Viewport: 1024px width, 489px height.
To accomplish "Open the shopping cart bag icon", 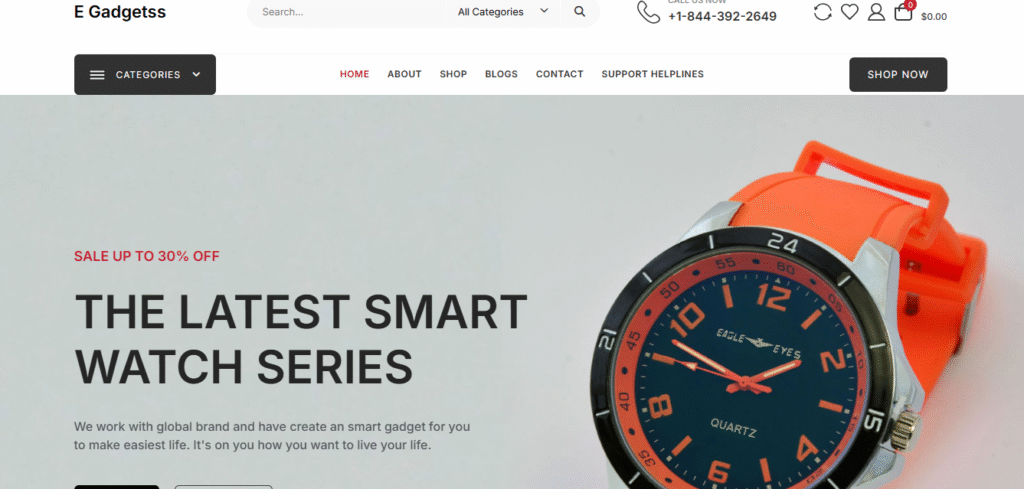I will tap(903, 12).
